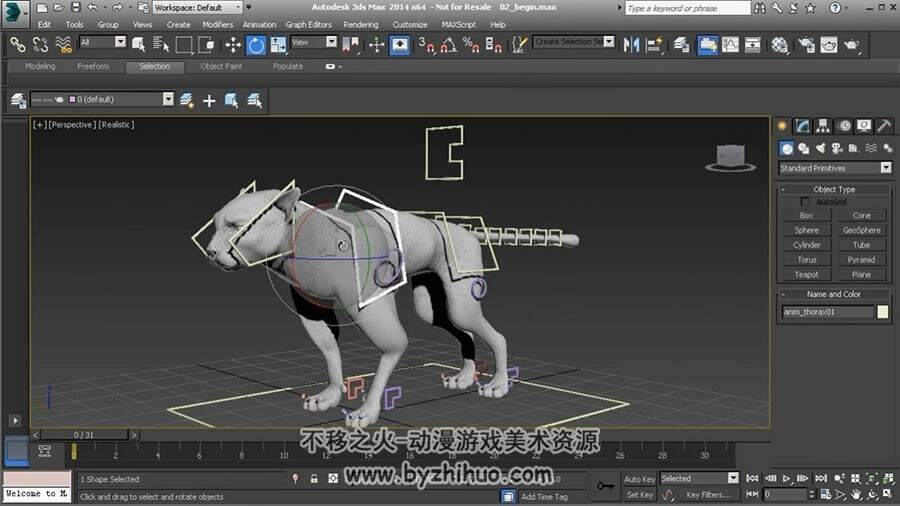Toggle the selection lock padlock

[x=314, y=478]
